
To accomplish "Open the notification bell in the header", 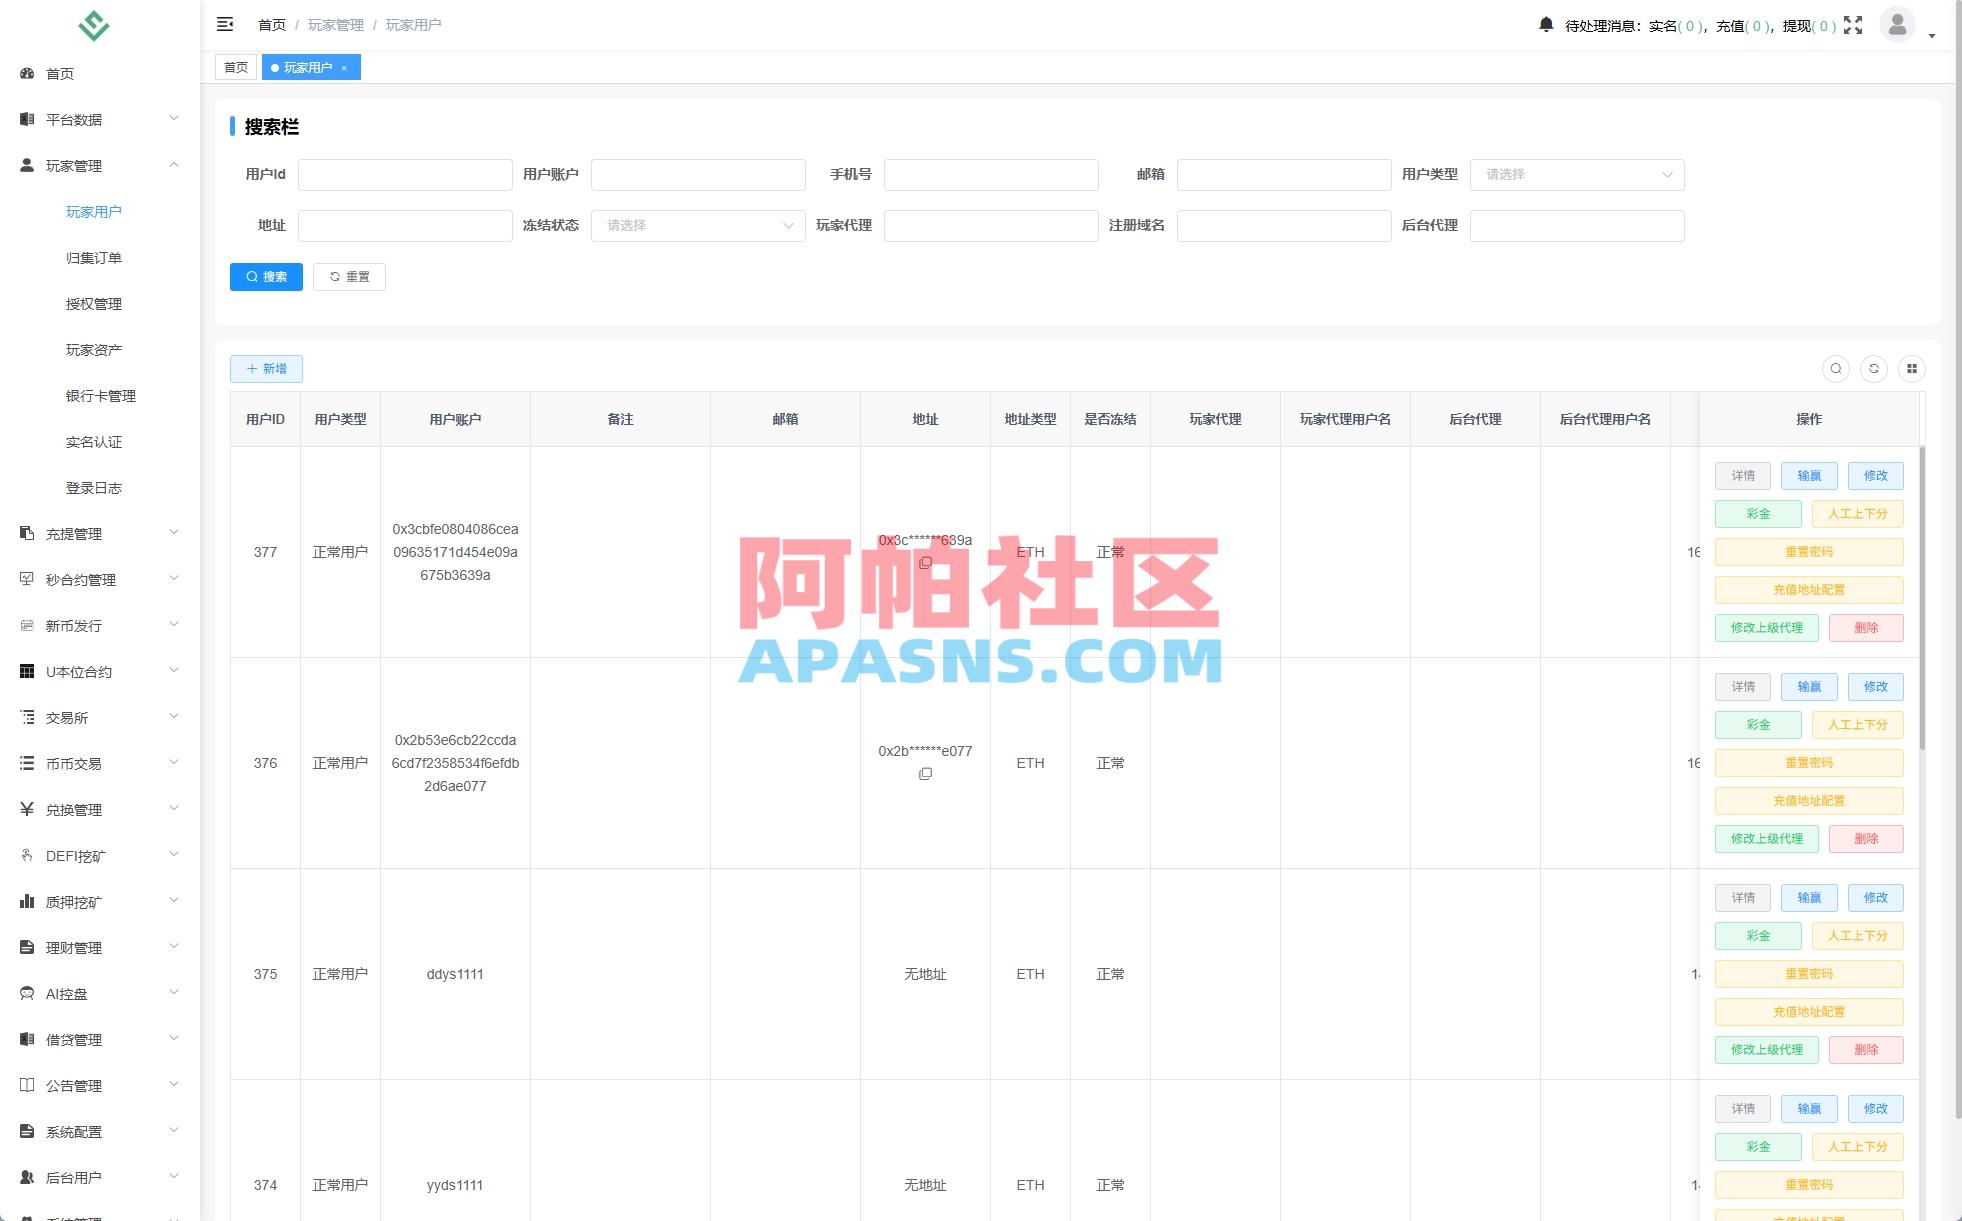I will (x=1544, y=24).
